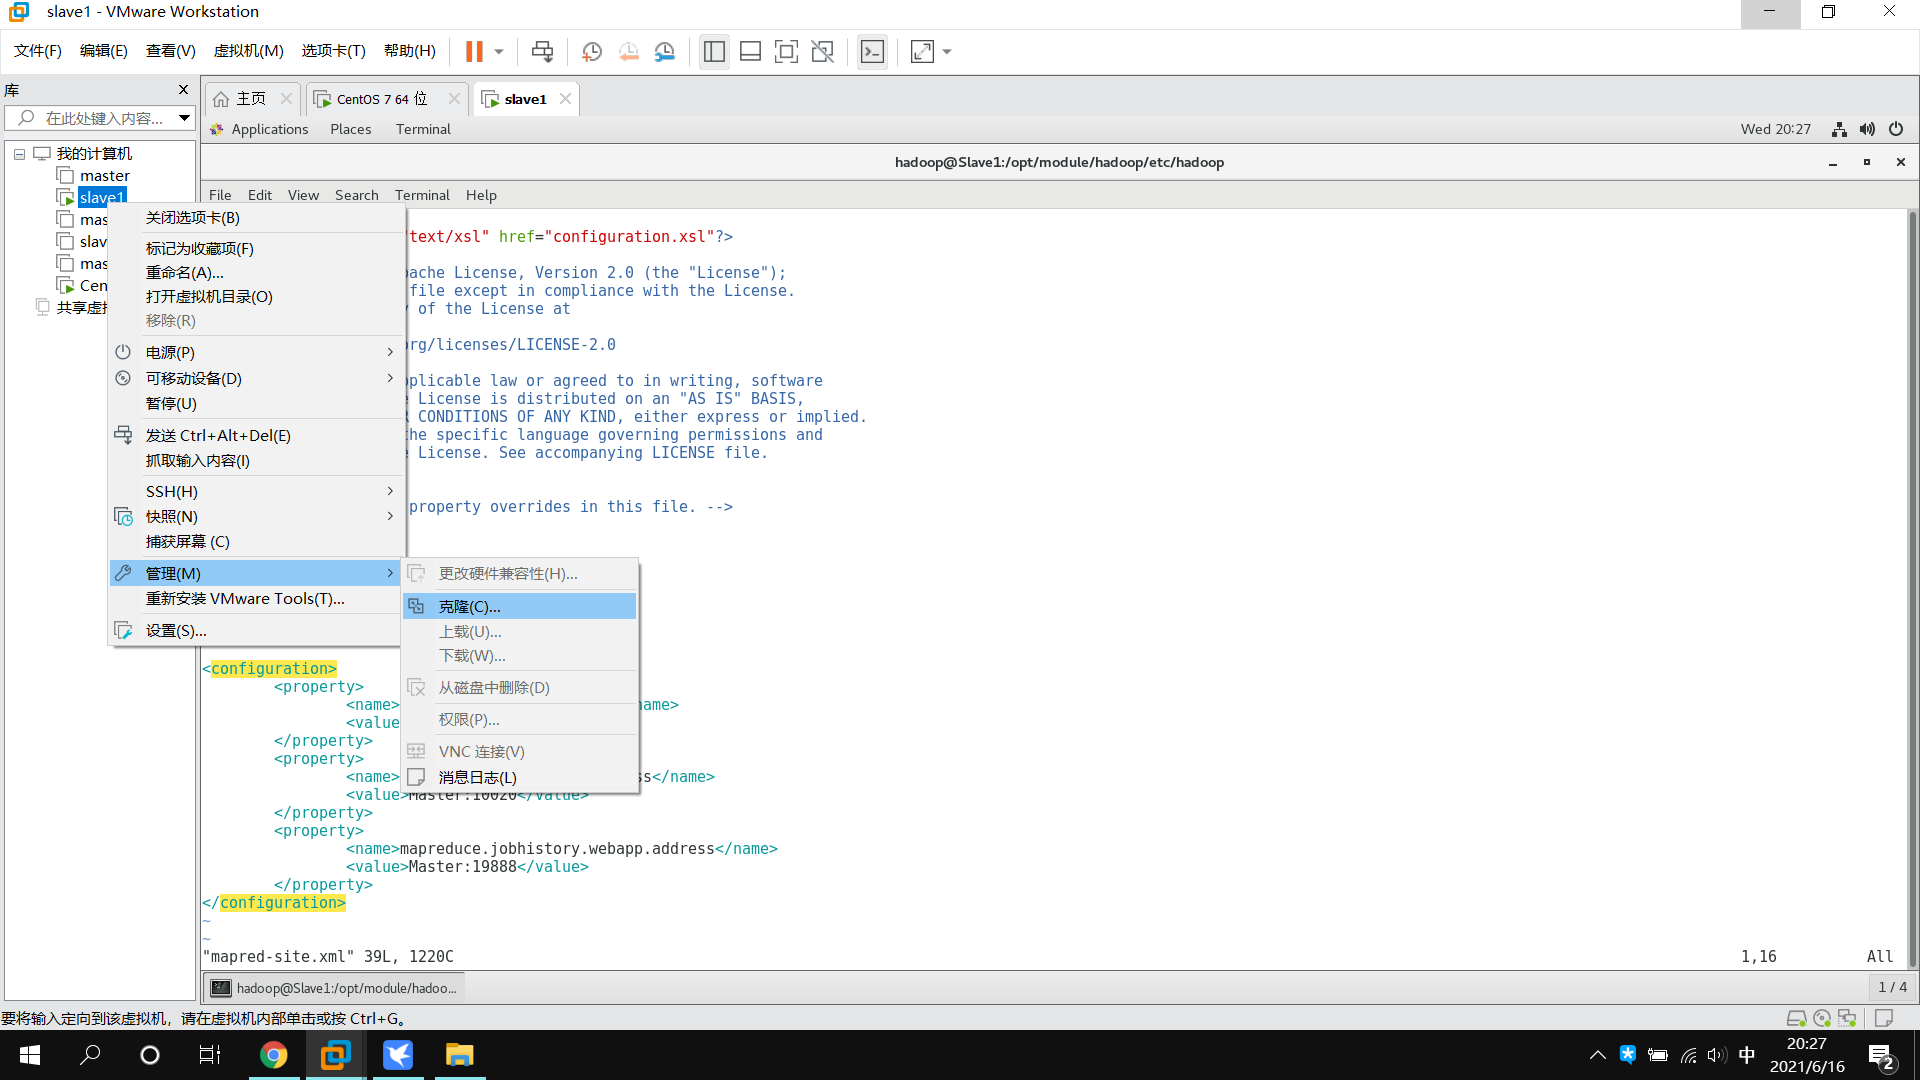The width and height of the screenshot is (1920, 1080).
Task: Enter full screen mode via the toolbar icon
Action: pos(787,51)
